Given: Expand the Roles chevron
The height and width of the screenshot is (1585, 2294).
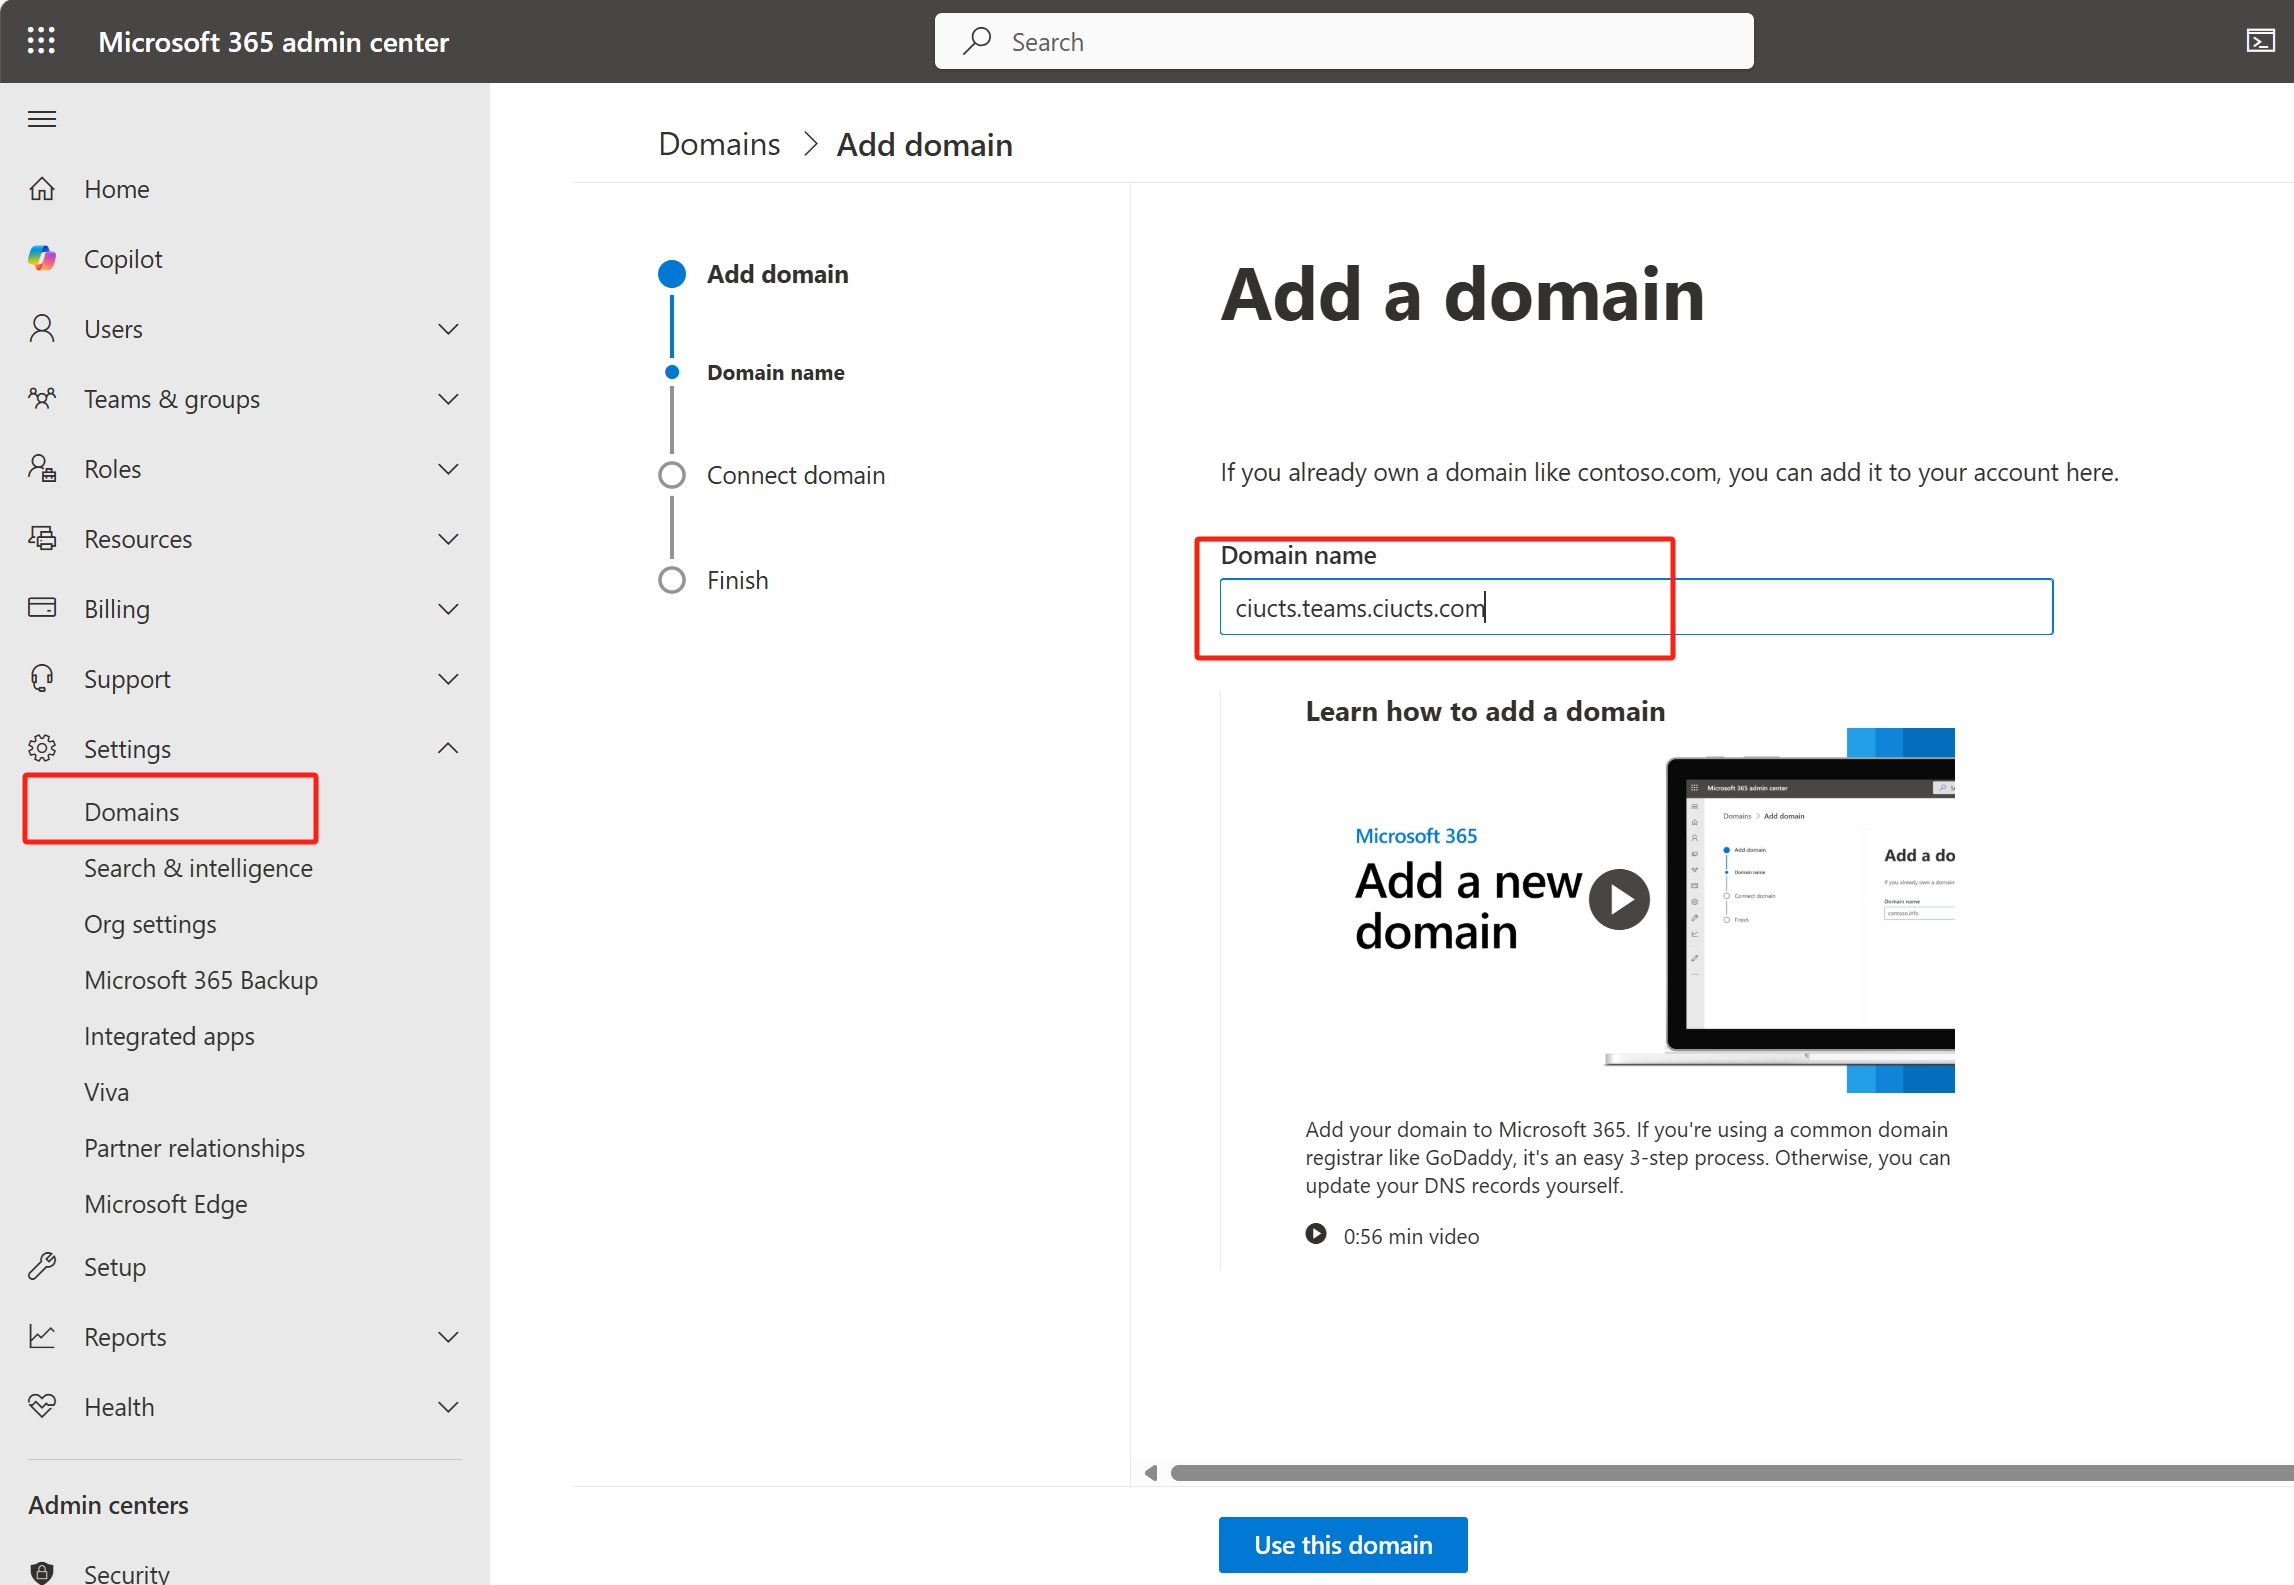Looking at the screenshot, I should (449, 469).
